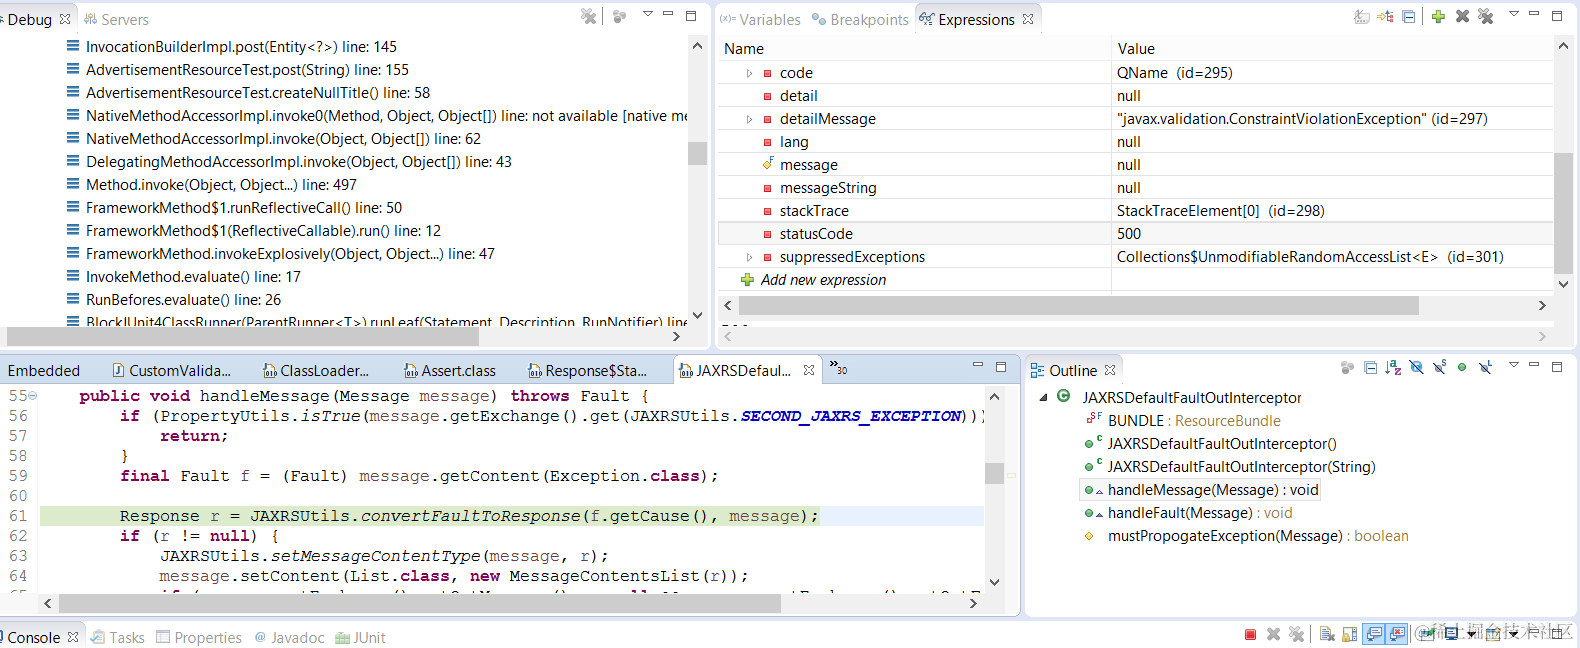Click the Name column header
Screen dimensions: 1580x648
click(x=914, y=48)
